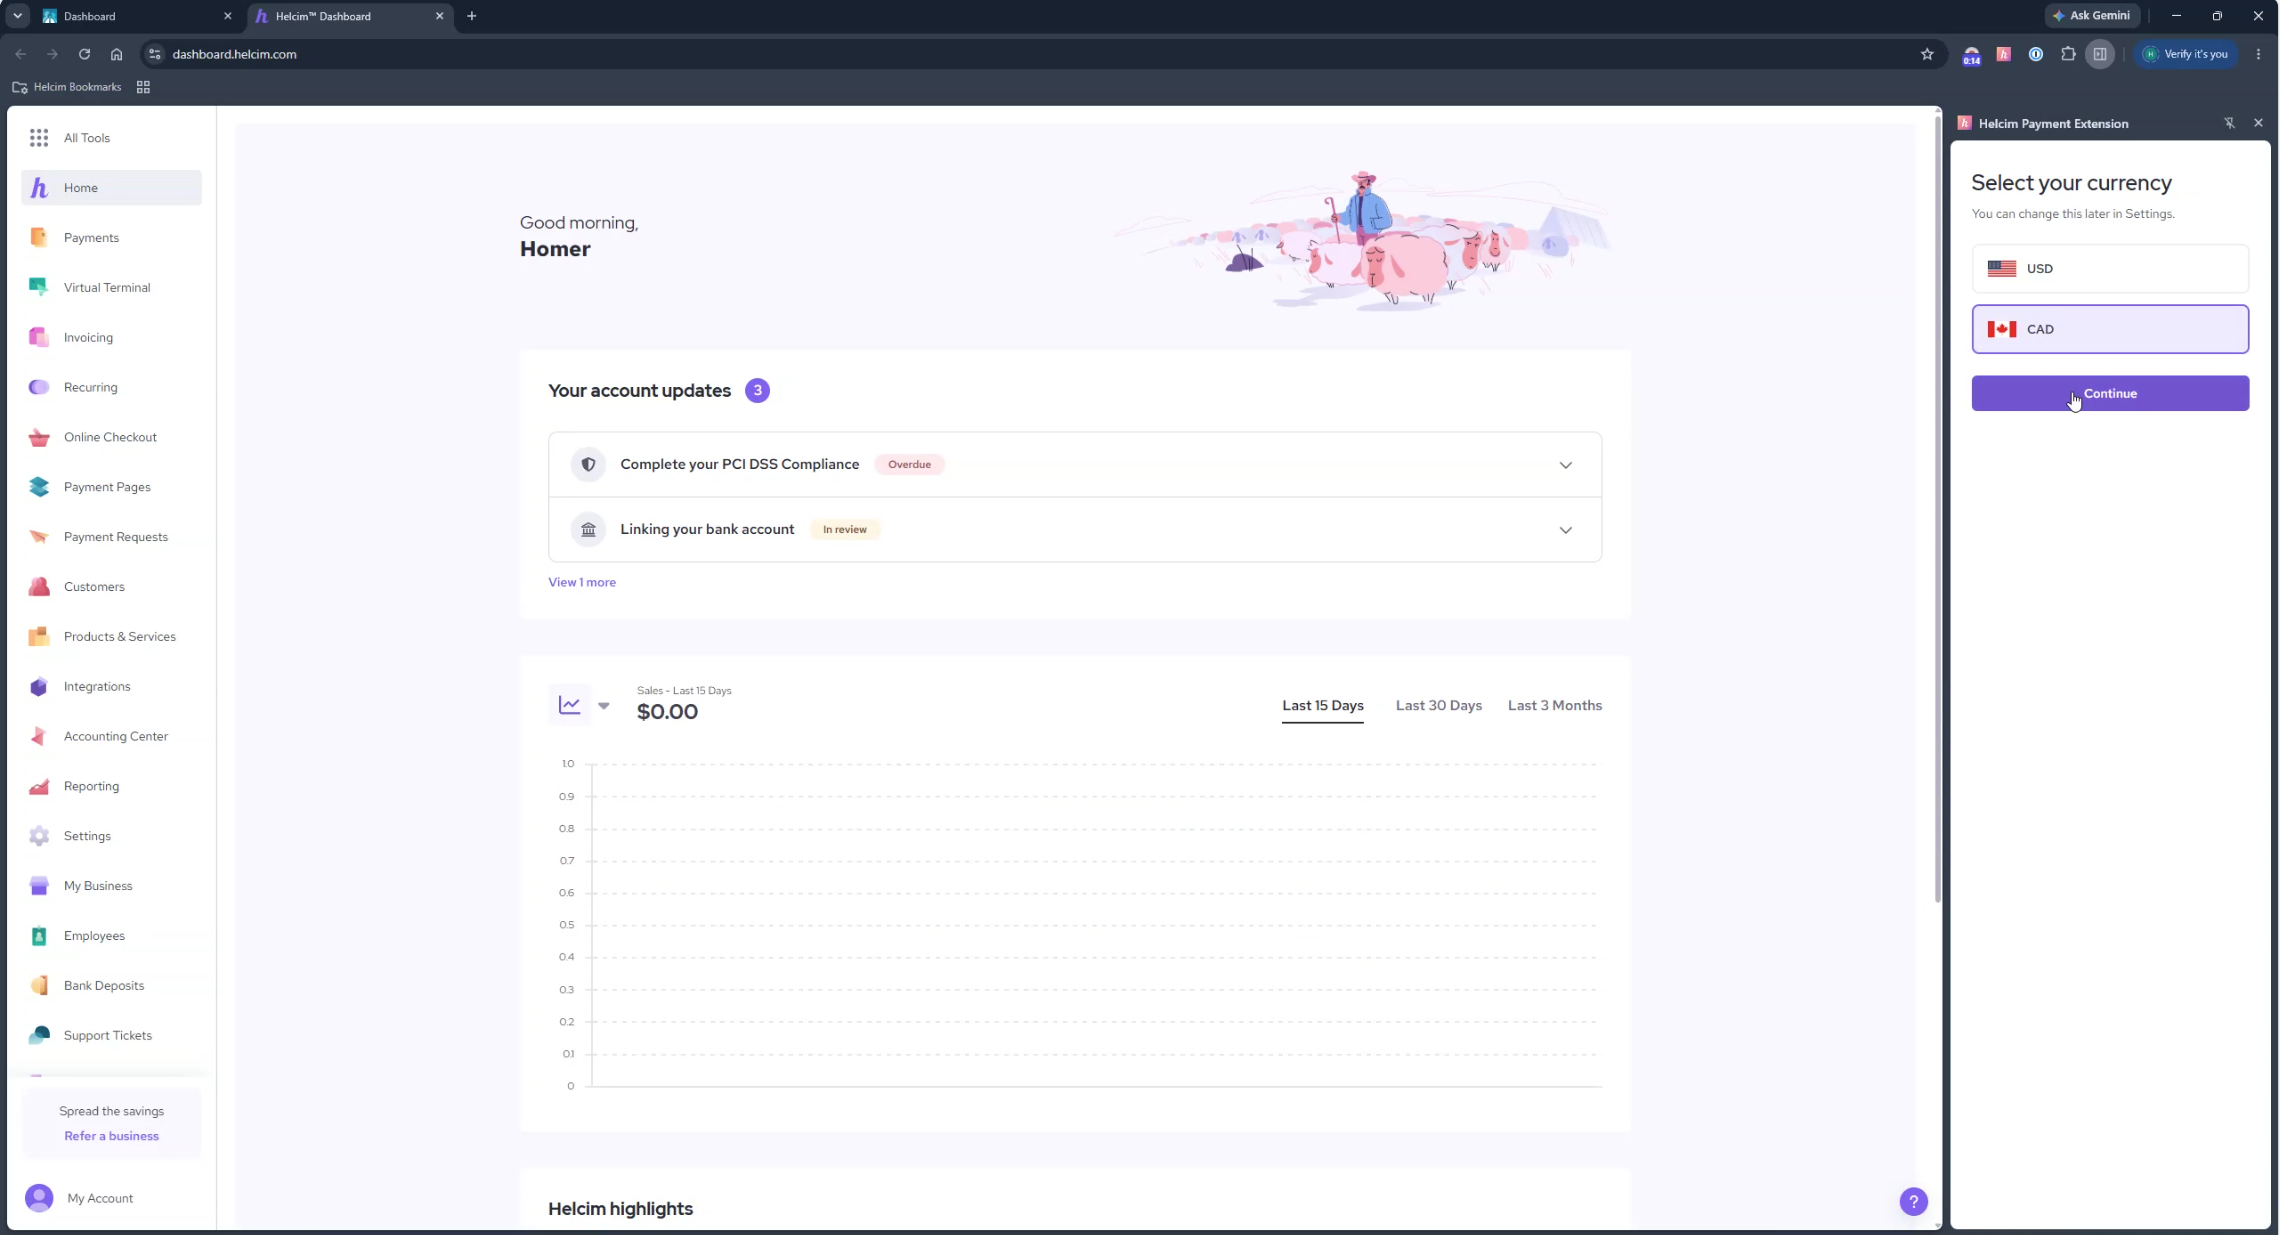
Task: Click the bank building icon
Action: pos(588,530)
